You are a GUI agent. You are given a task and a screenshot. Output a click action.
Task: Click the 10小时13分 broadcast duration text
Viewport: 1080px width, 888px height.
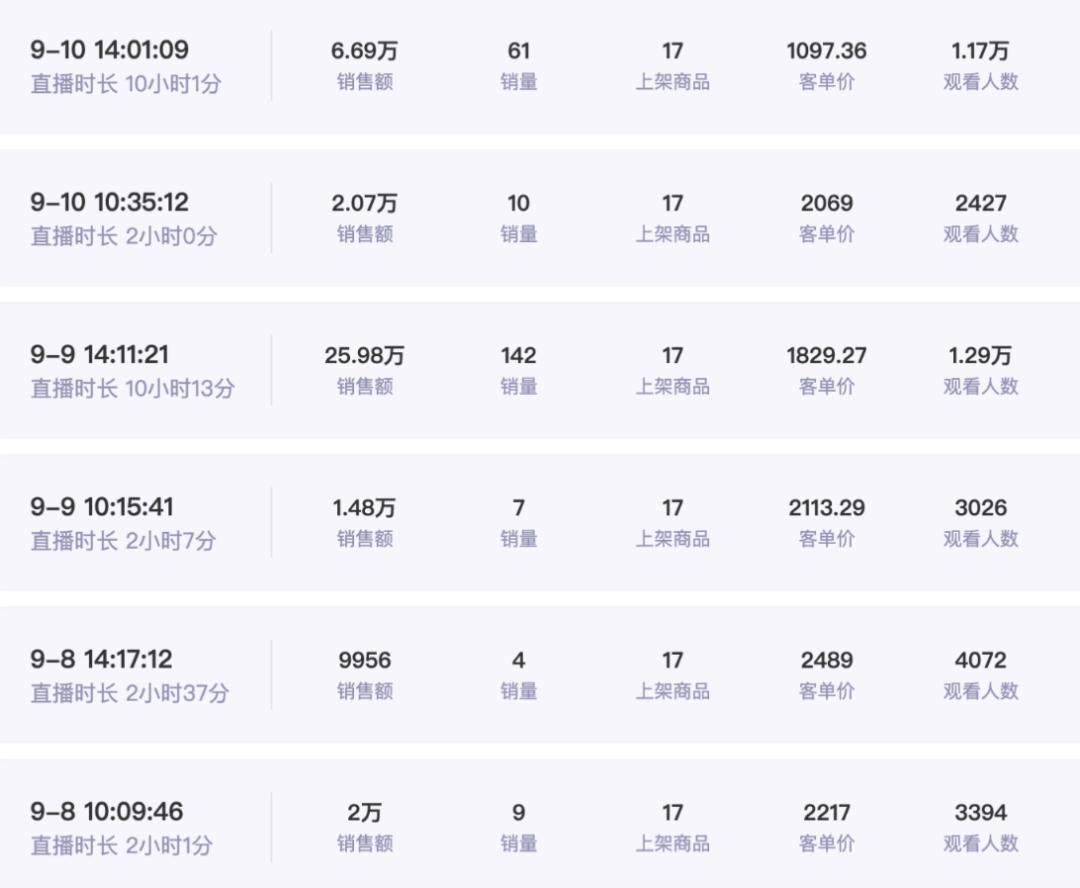click(x=180, y=388)
